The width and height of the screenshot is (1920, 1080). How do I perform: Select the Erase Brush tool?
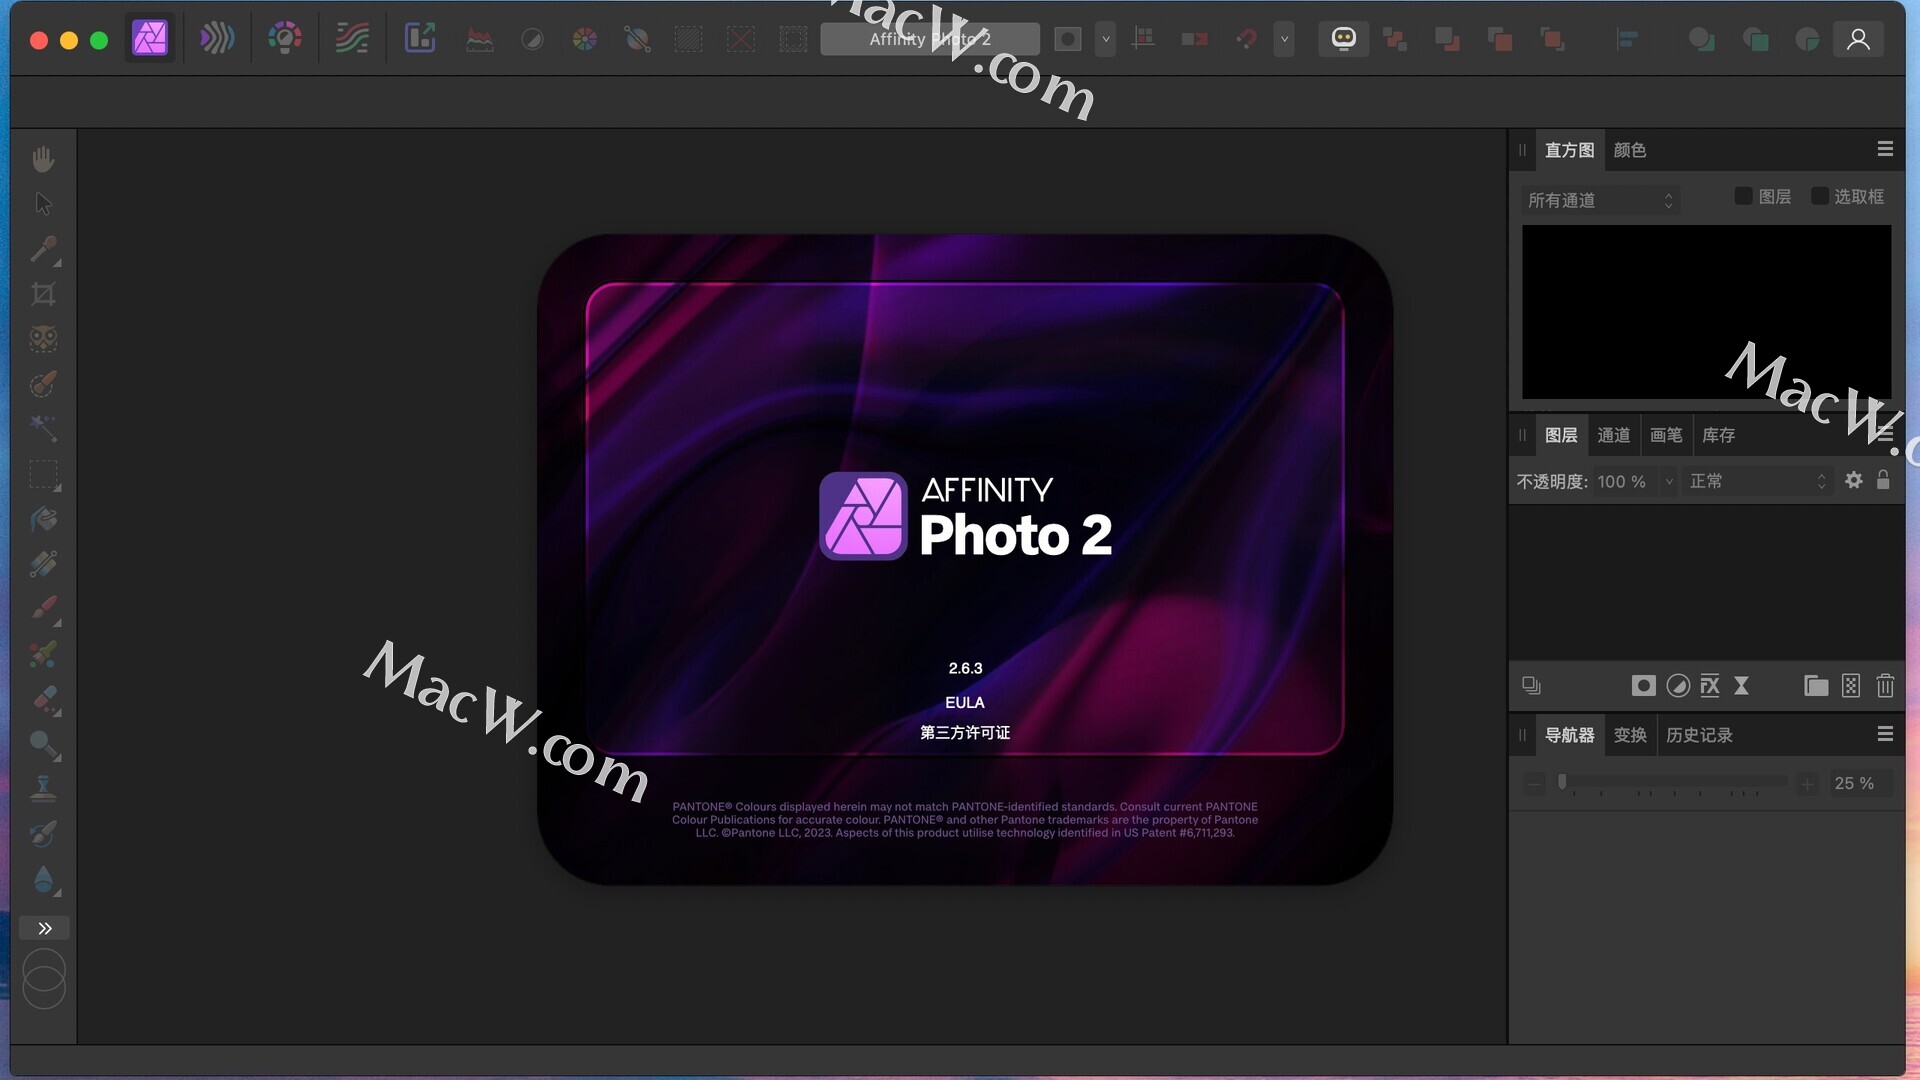43,699
